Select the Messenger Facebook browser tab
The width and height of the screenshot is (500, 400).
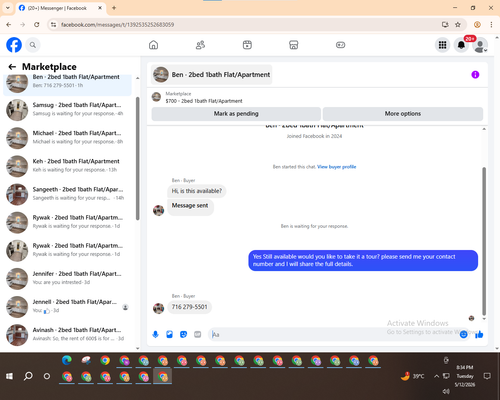[x=60, y=8]
